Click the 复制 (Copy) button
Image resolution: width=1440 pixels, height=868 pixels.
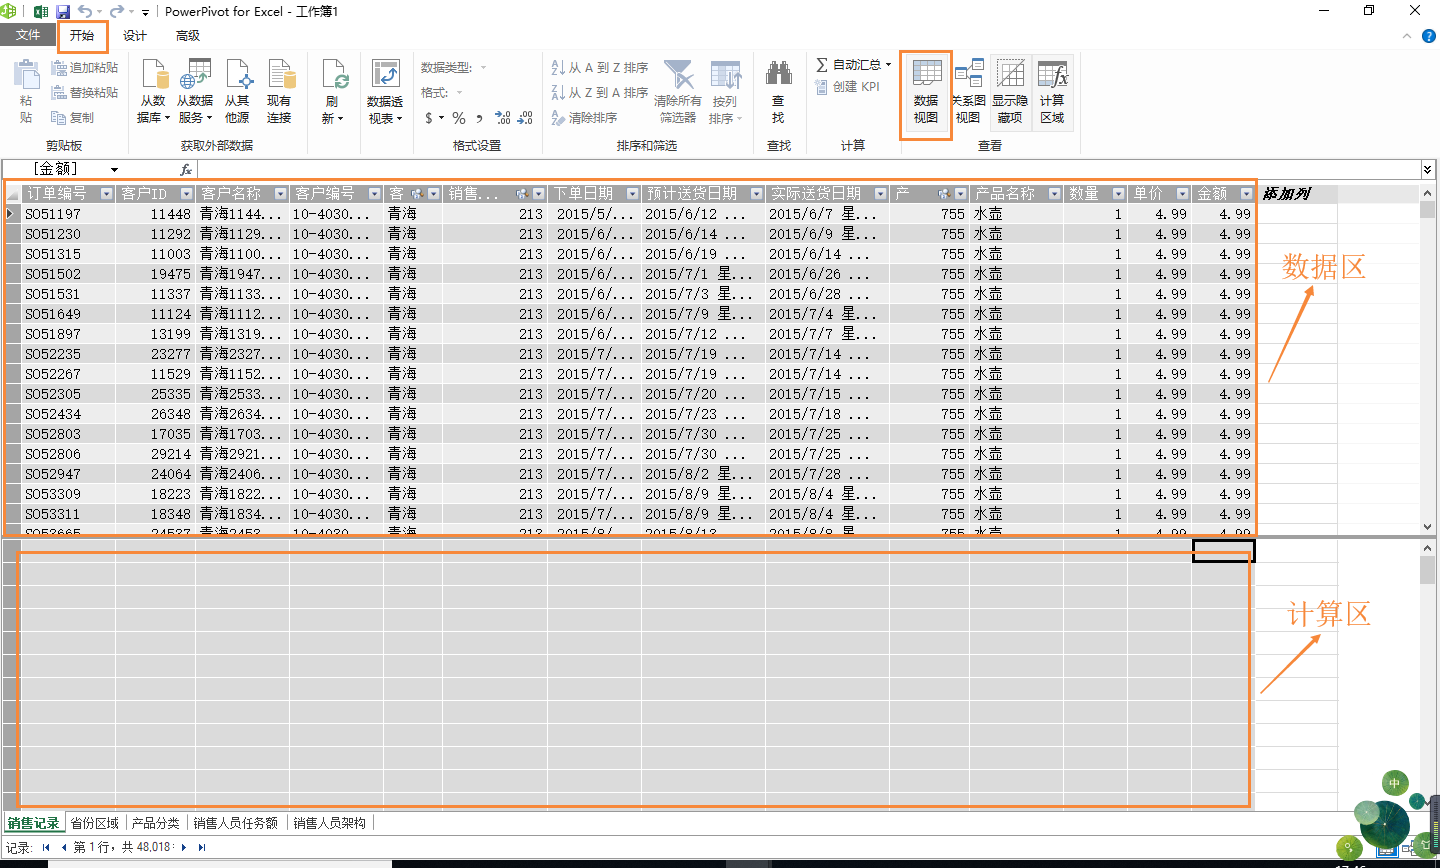tap(72, 118)
